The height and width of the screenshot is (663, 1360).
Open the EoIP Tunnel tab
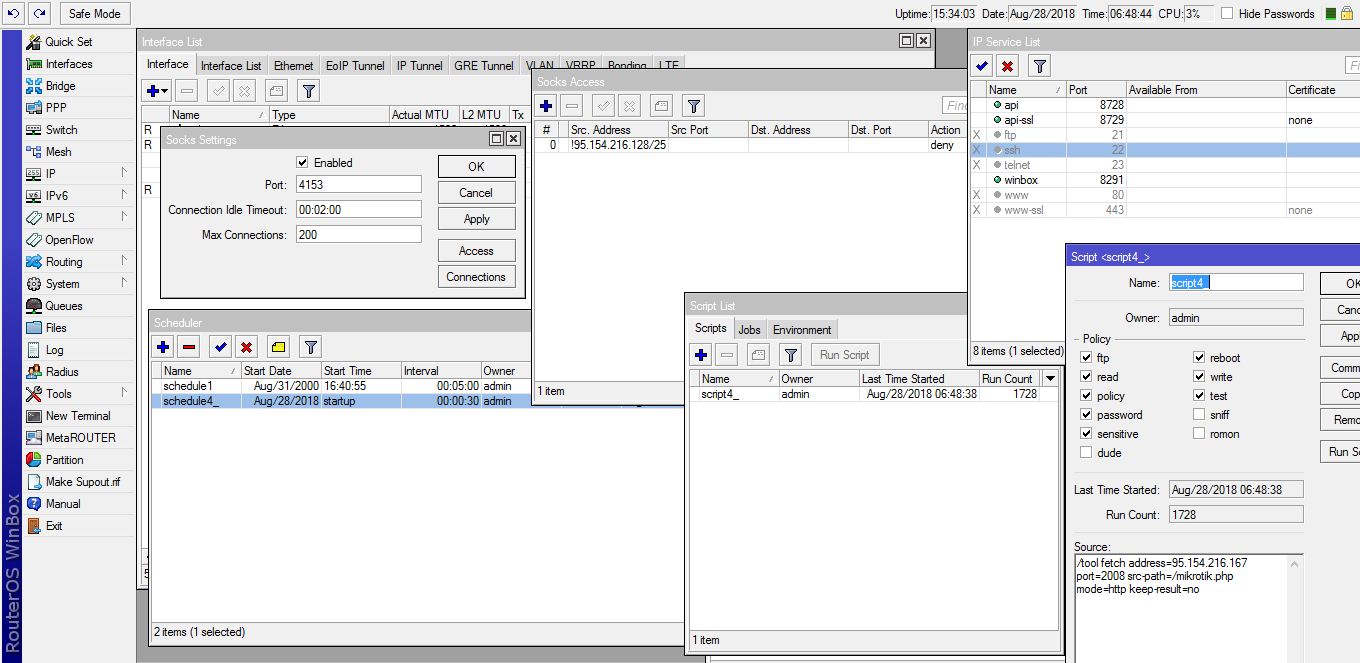coord(355,65)
